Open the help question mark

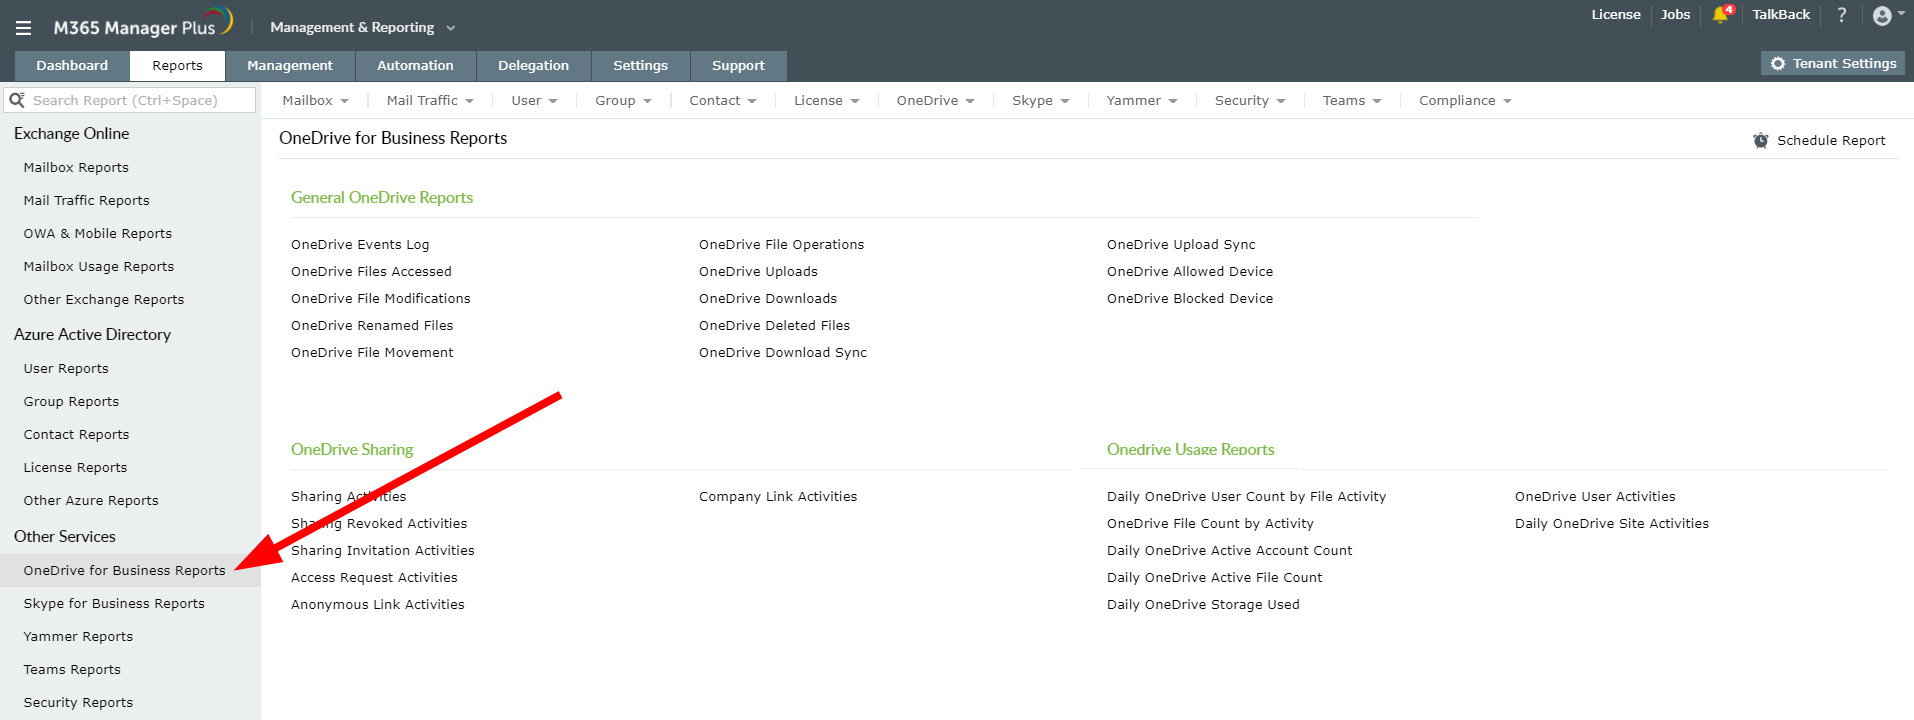point(1841,14)
